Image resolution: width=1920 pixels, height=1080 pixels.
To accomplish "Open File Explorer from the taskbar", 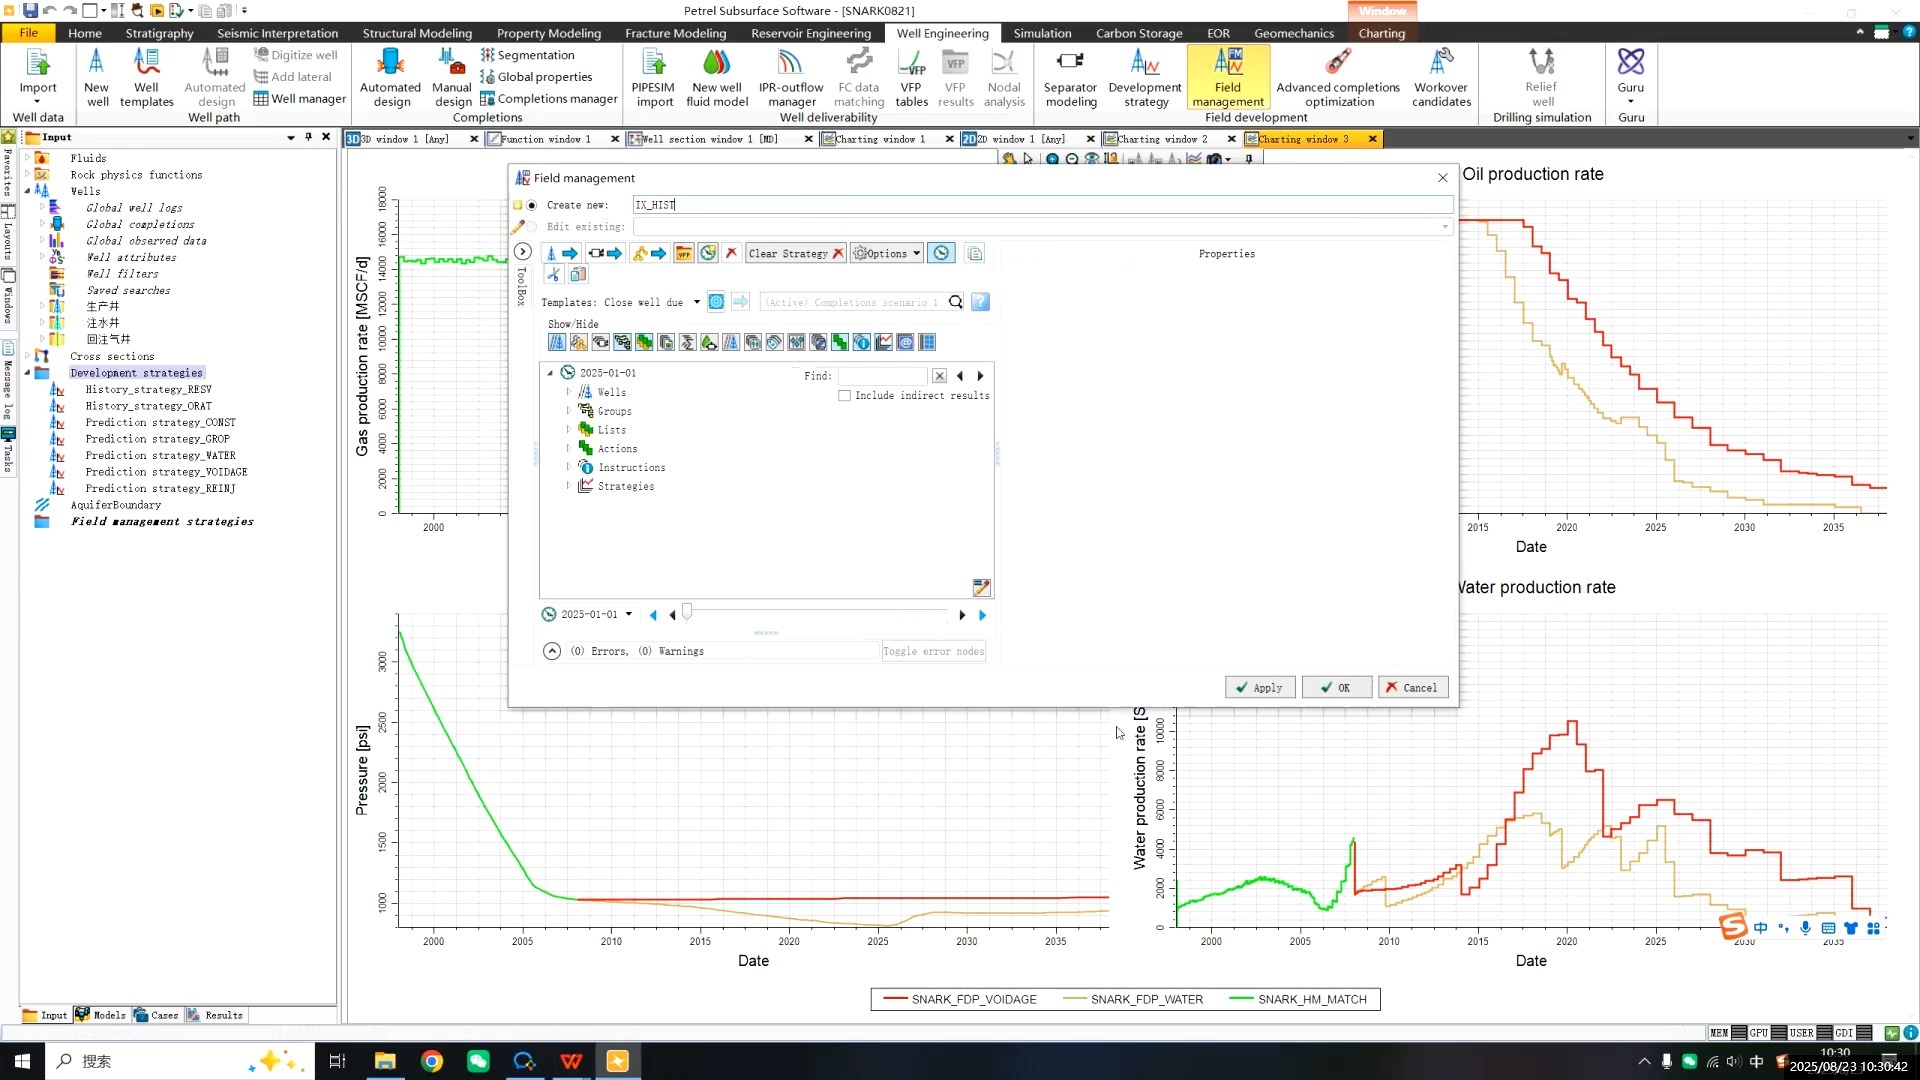I will point(385,1061).
